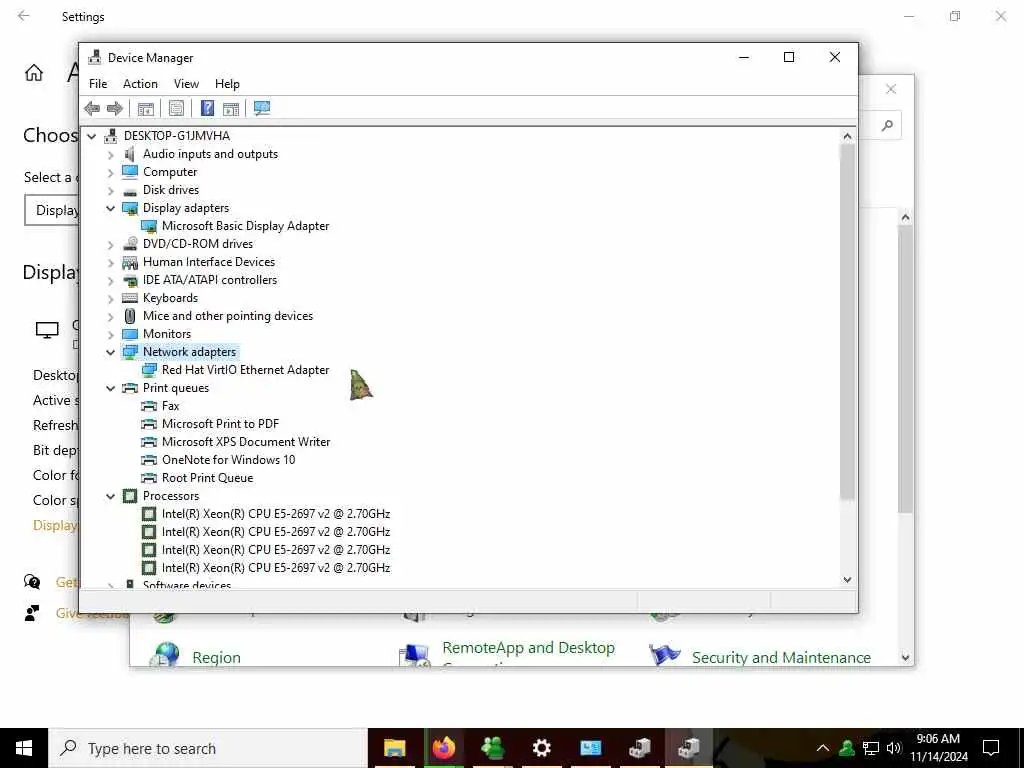Expand Audio inputs and outputs
This screenshot has height=768, width=1024.
tap(110, 155)
